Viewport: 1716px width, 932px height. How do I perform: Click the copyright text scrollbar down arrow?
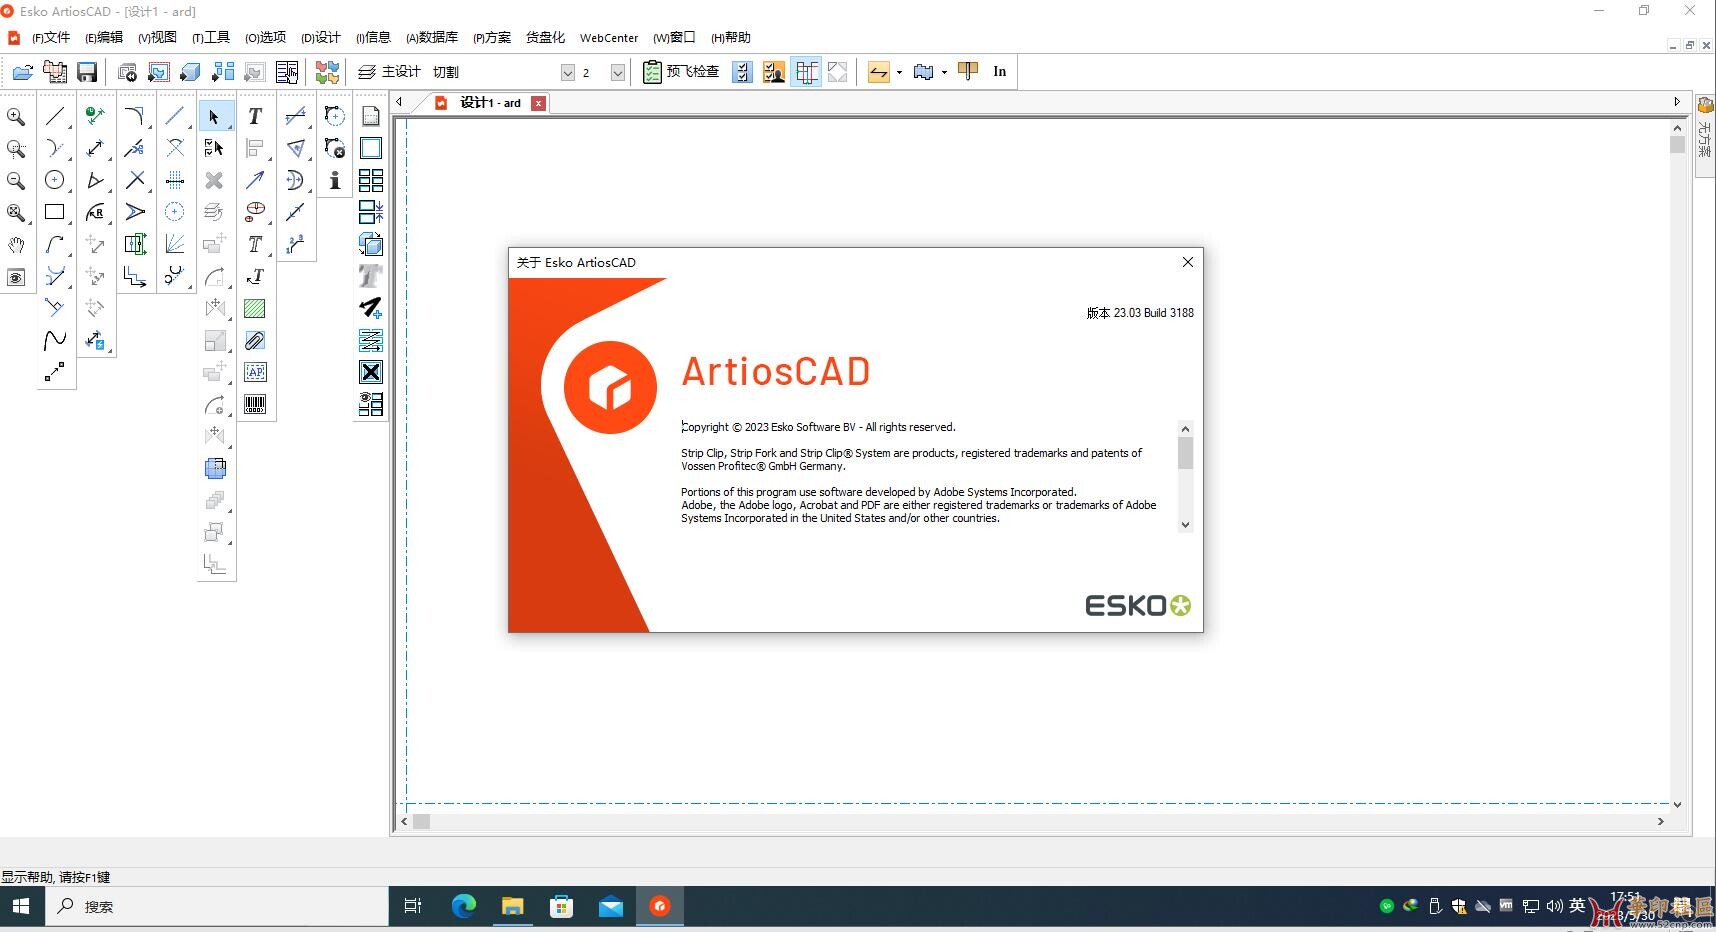1185,525
